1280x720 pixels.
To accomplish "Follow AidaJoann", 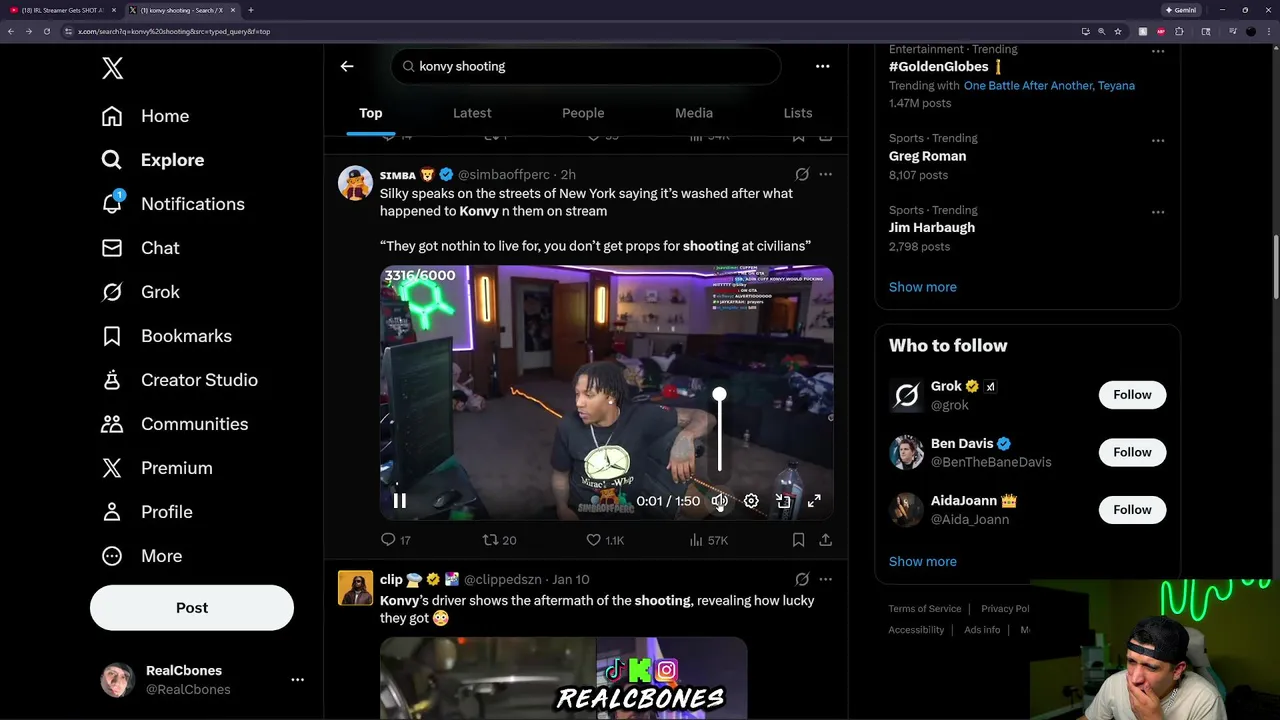I will pos(1132,510).
